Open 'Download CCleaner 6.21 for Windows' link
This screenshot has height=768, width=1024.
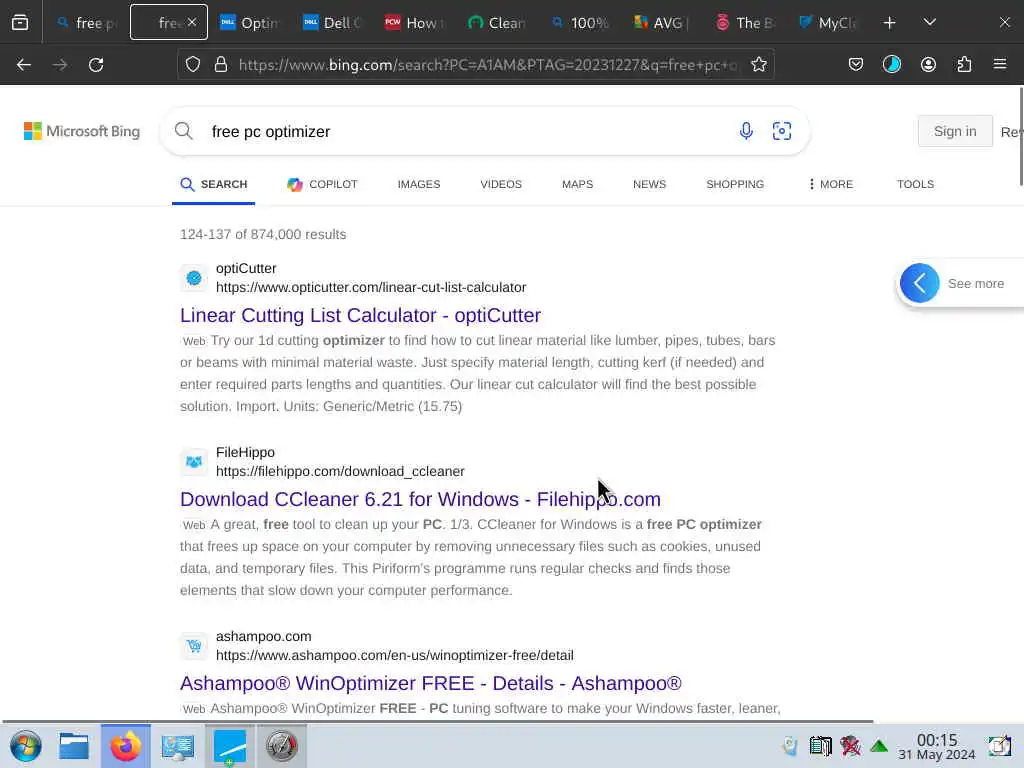420,500
